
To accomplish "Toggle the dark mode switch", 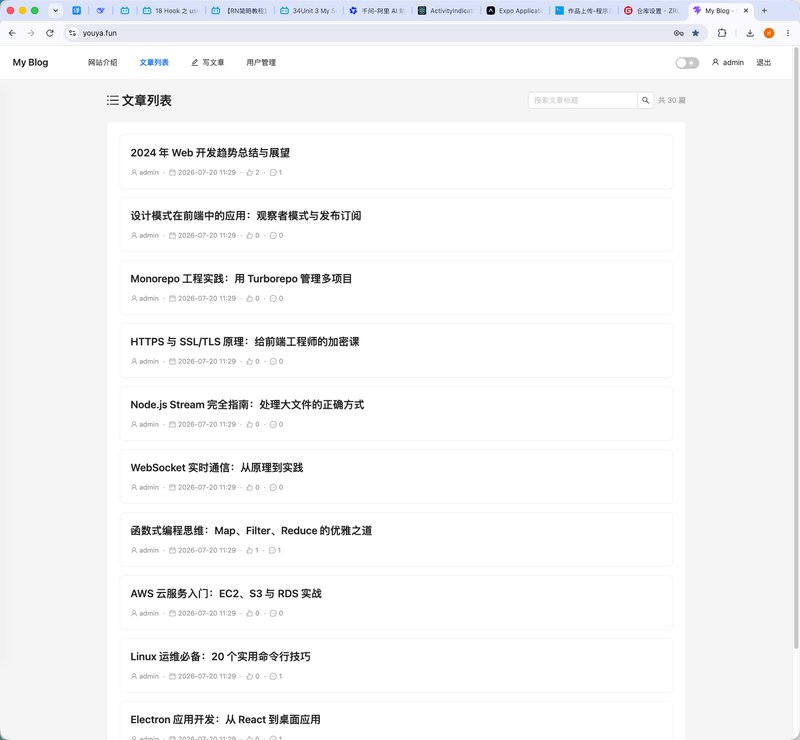I will [687, 63].
